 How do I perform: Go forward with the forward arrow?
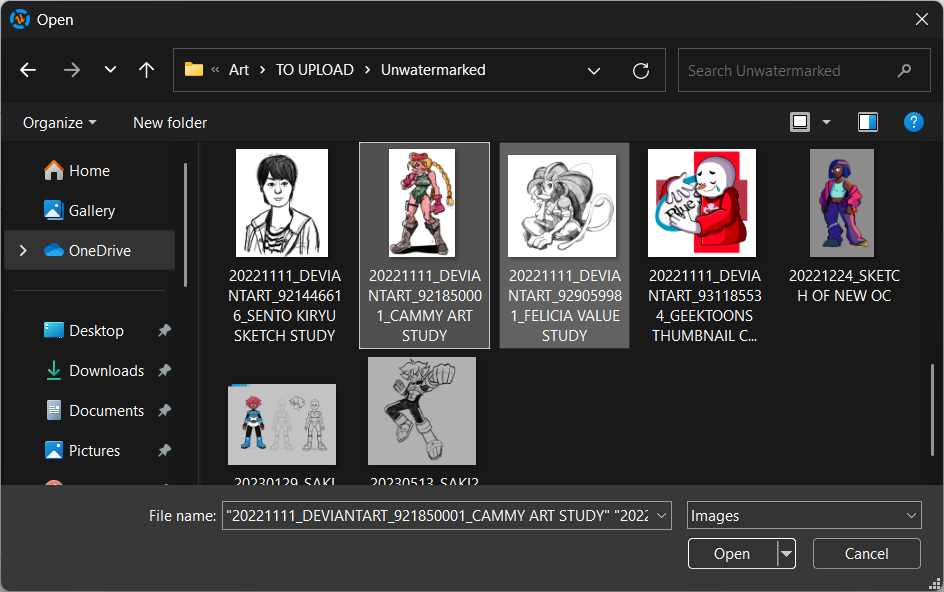tap(72, 70)
